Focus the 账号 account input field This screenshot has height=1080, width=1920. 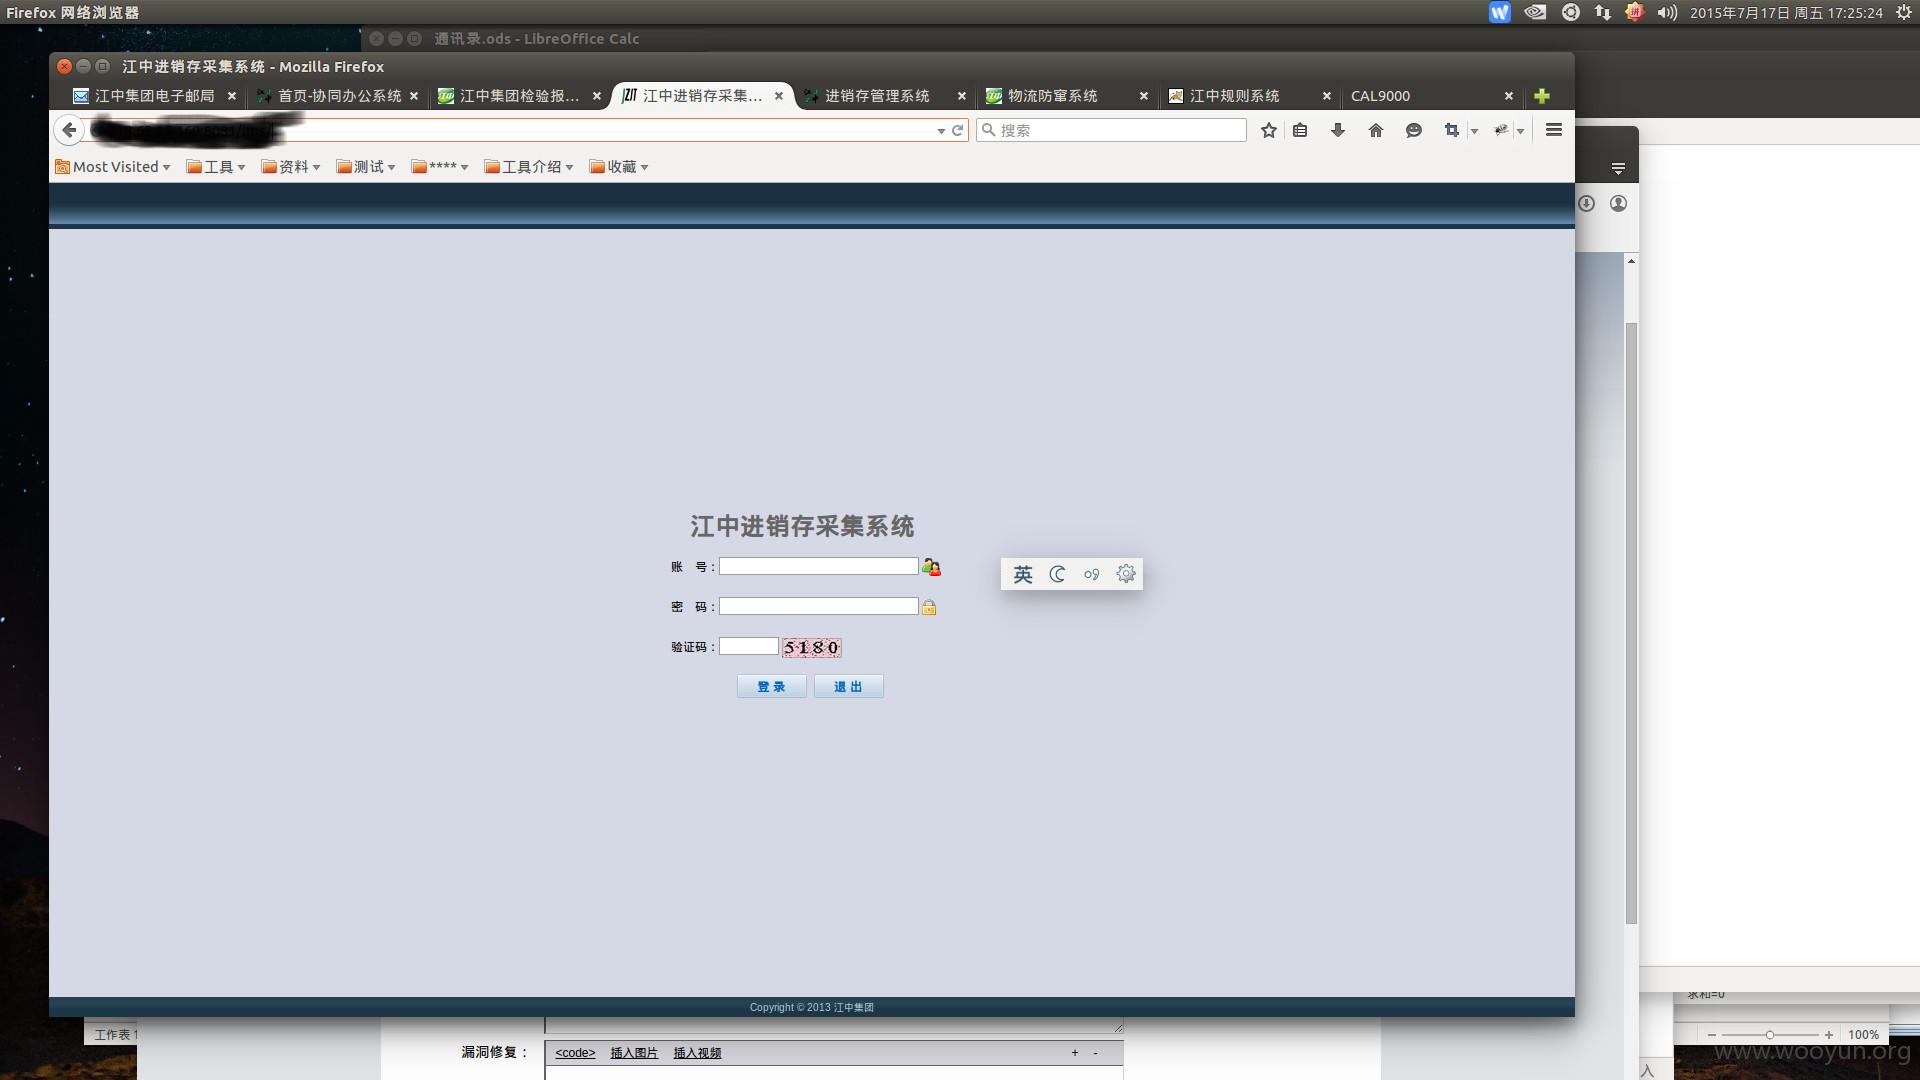[x=818, y=567]
